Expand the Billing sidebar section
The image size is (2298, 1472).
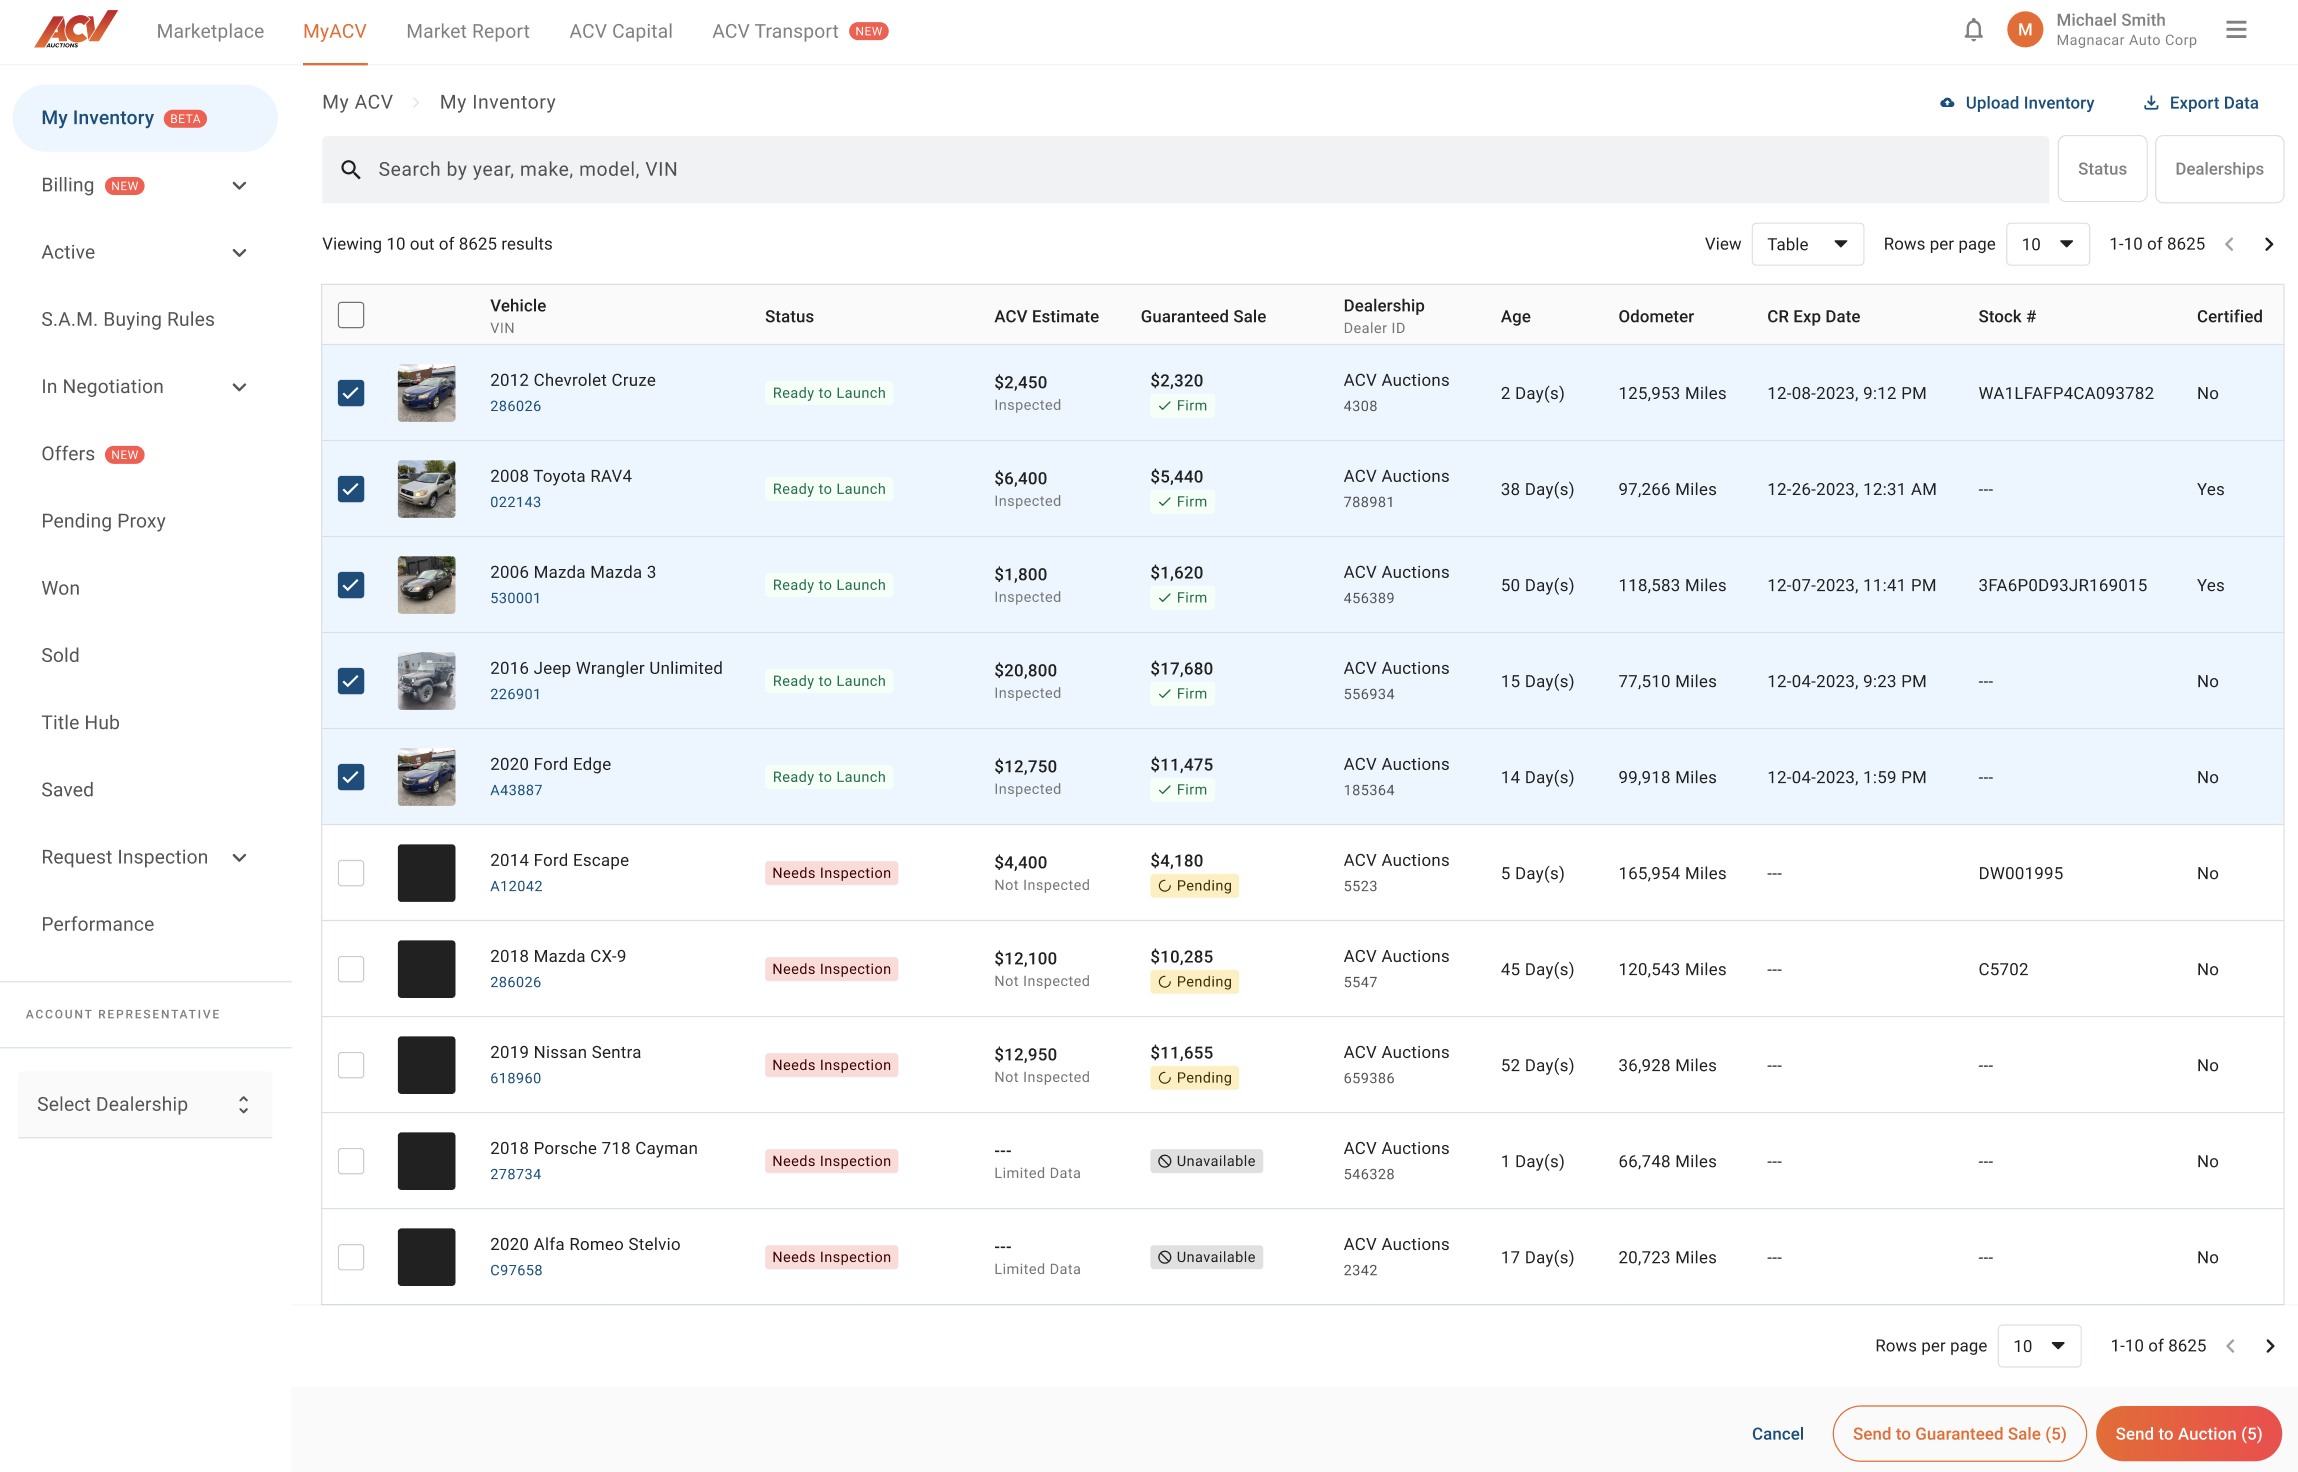(x=239, y=186)
